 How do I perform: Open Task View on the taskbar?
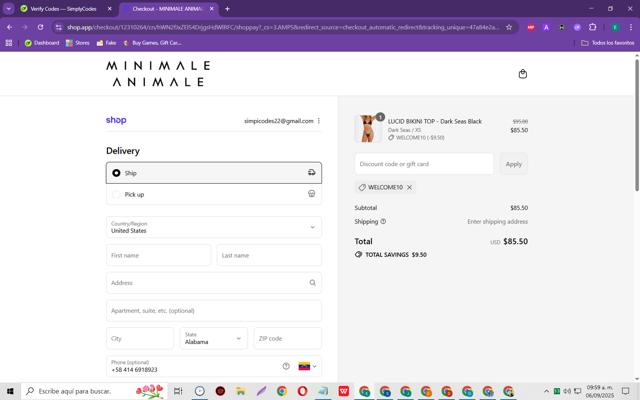(178, 391)
